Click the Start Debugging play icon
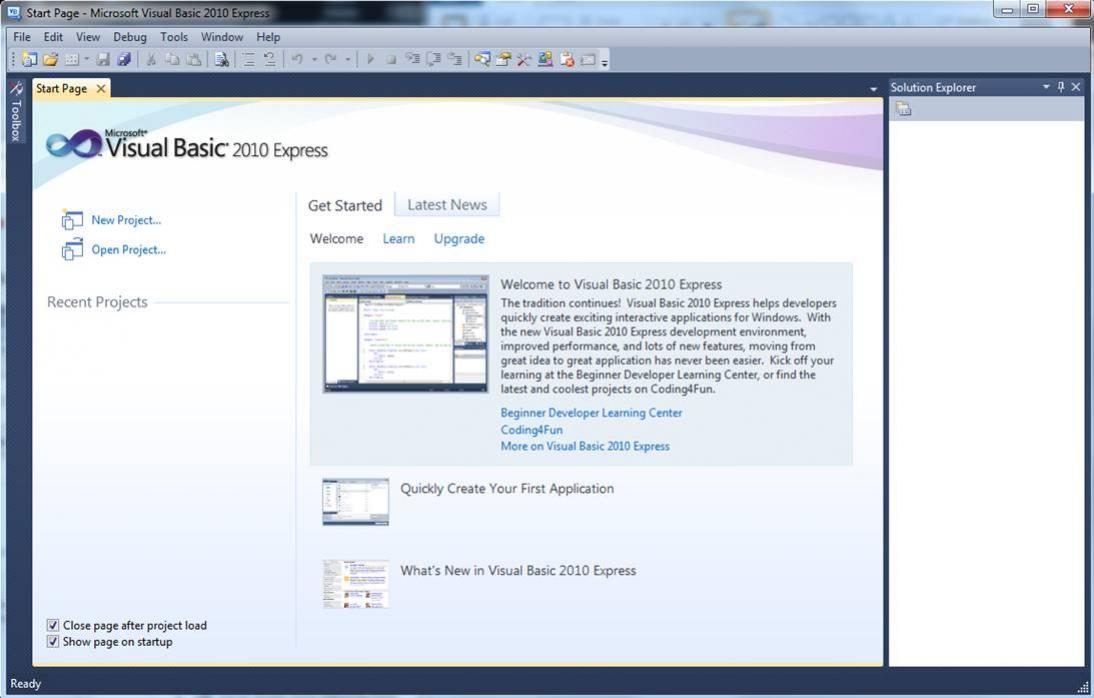 (370, 60)
